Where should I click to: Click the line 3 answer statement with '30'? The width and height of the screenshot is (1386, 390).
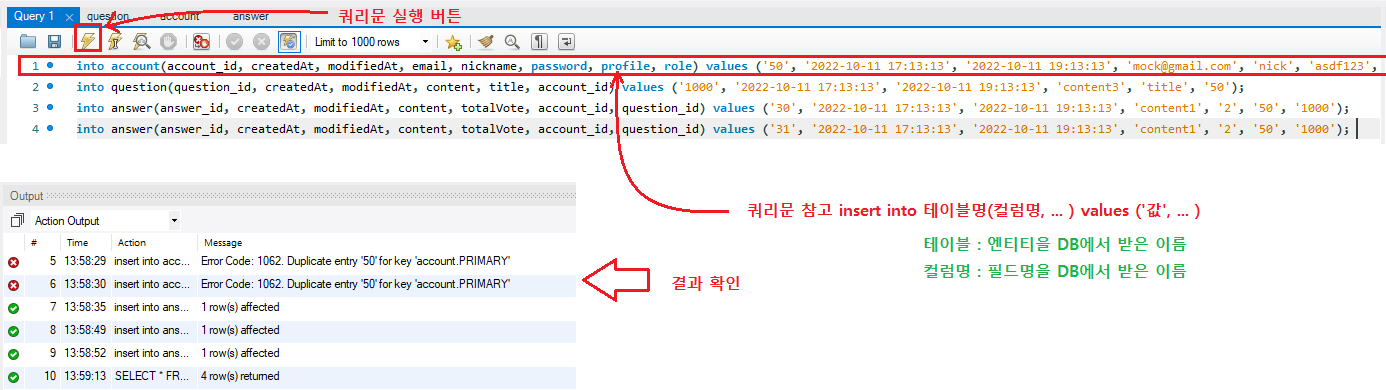click(713, 108)
